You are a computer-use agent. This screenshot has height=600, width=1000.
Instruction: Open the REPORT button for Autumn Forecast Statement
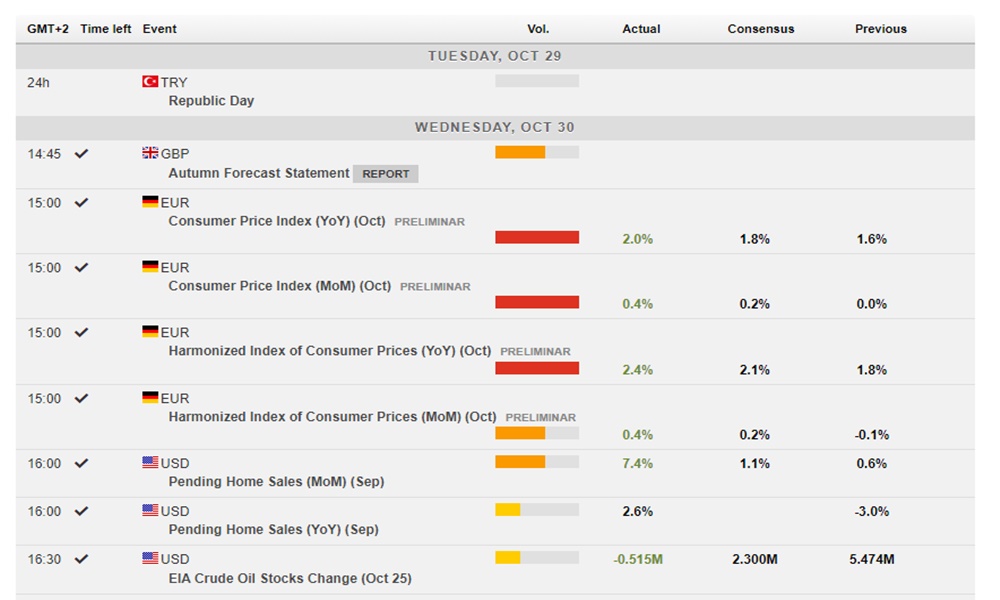point(385,174)
